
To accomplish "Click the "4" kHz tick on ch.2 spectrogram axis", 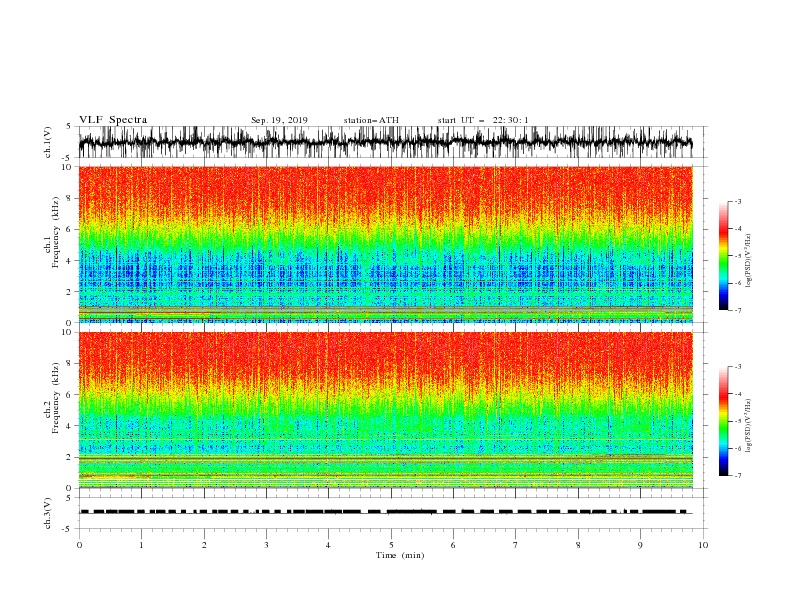I will point(70,426).
